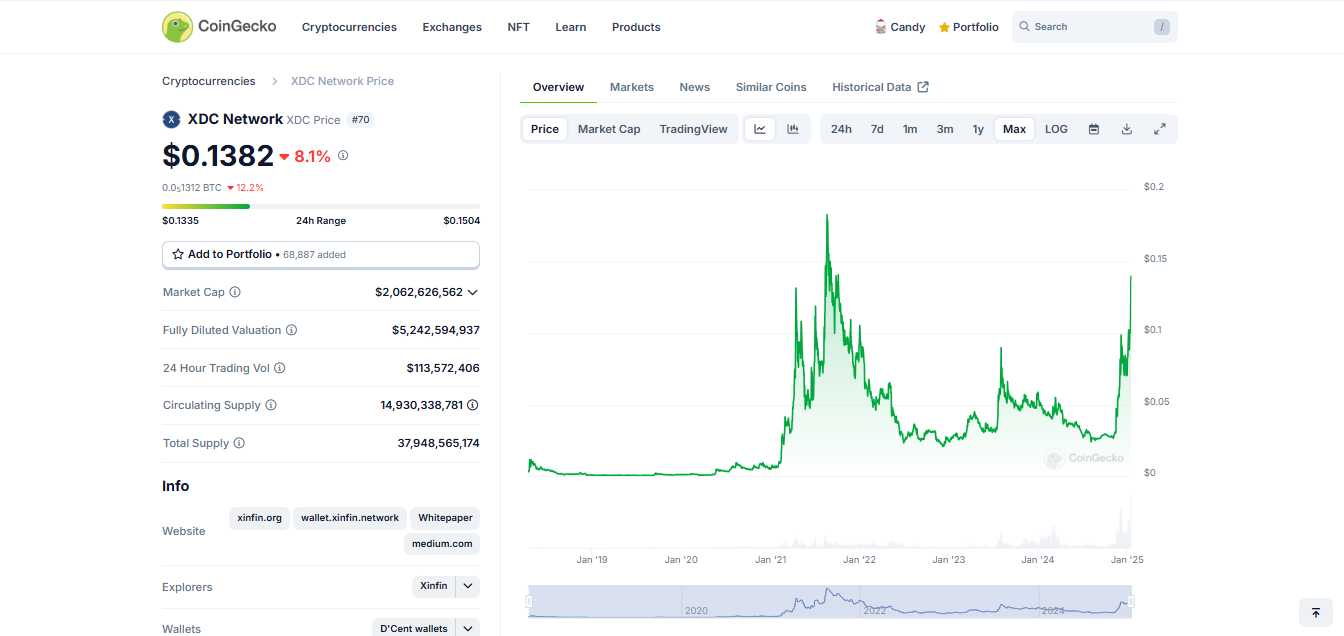Show Fully Diluted Valuation info icon
The width and height of the screenshot is (1344, 636).
pos(291,330)
